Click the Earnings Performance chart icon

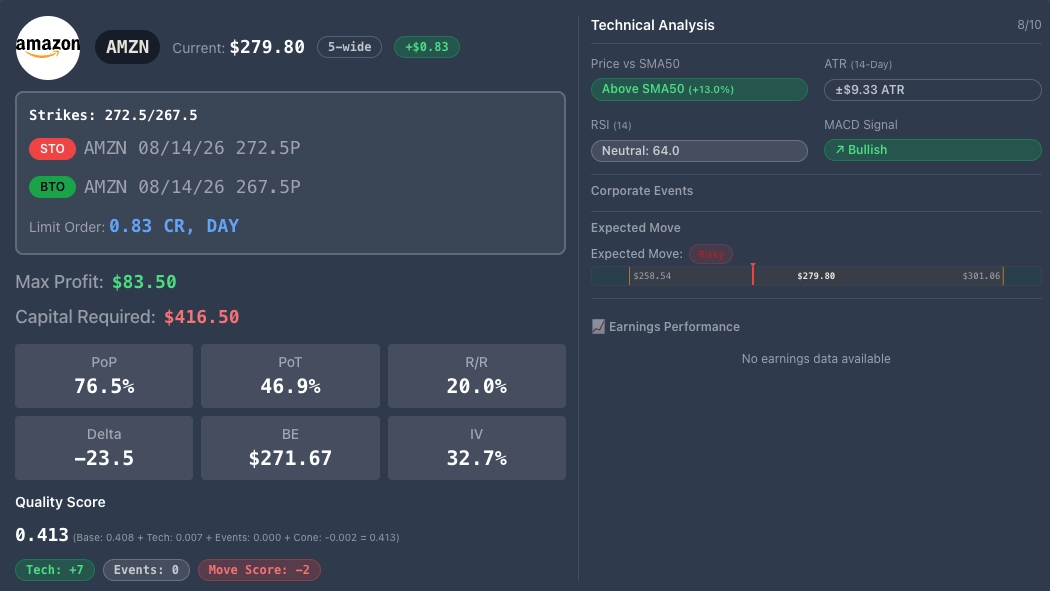tap(598, 327)
